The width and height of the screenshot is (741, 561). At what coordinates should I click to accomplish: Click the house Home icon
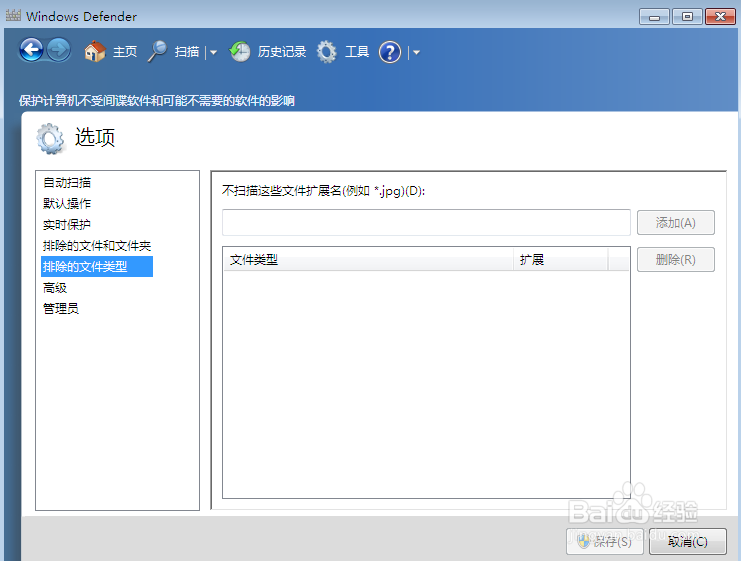tap(95, 52)
